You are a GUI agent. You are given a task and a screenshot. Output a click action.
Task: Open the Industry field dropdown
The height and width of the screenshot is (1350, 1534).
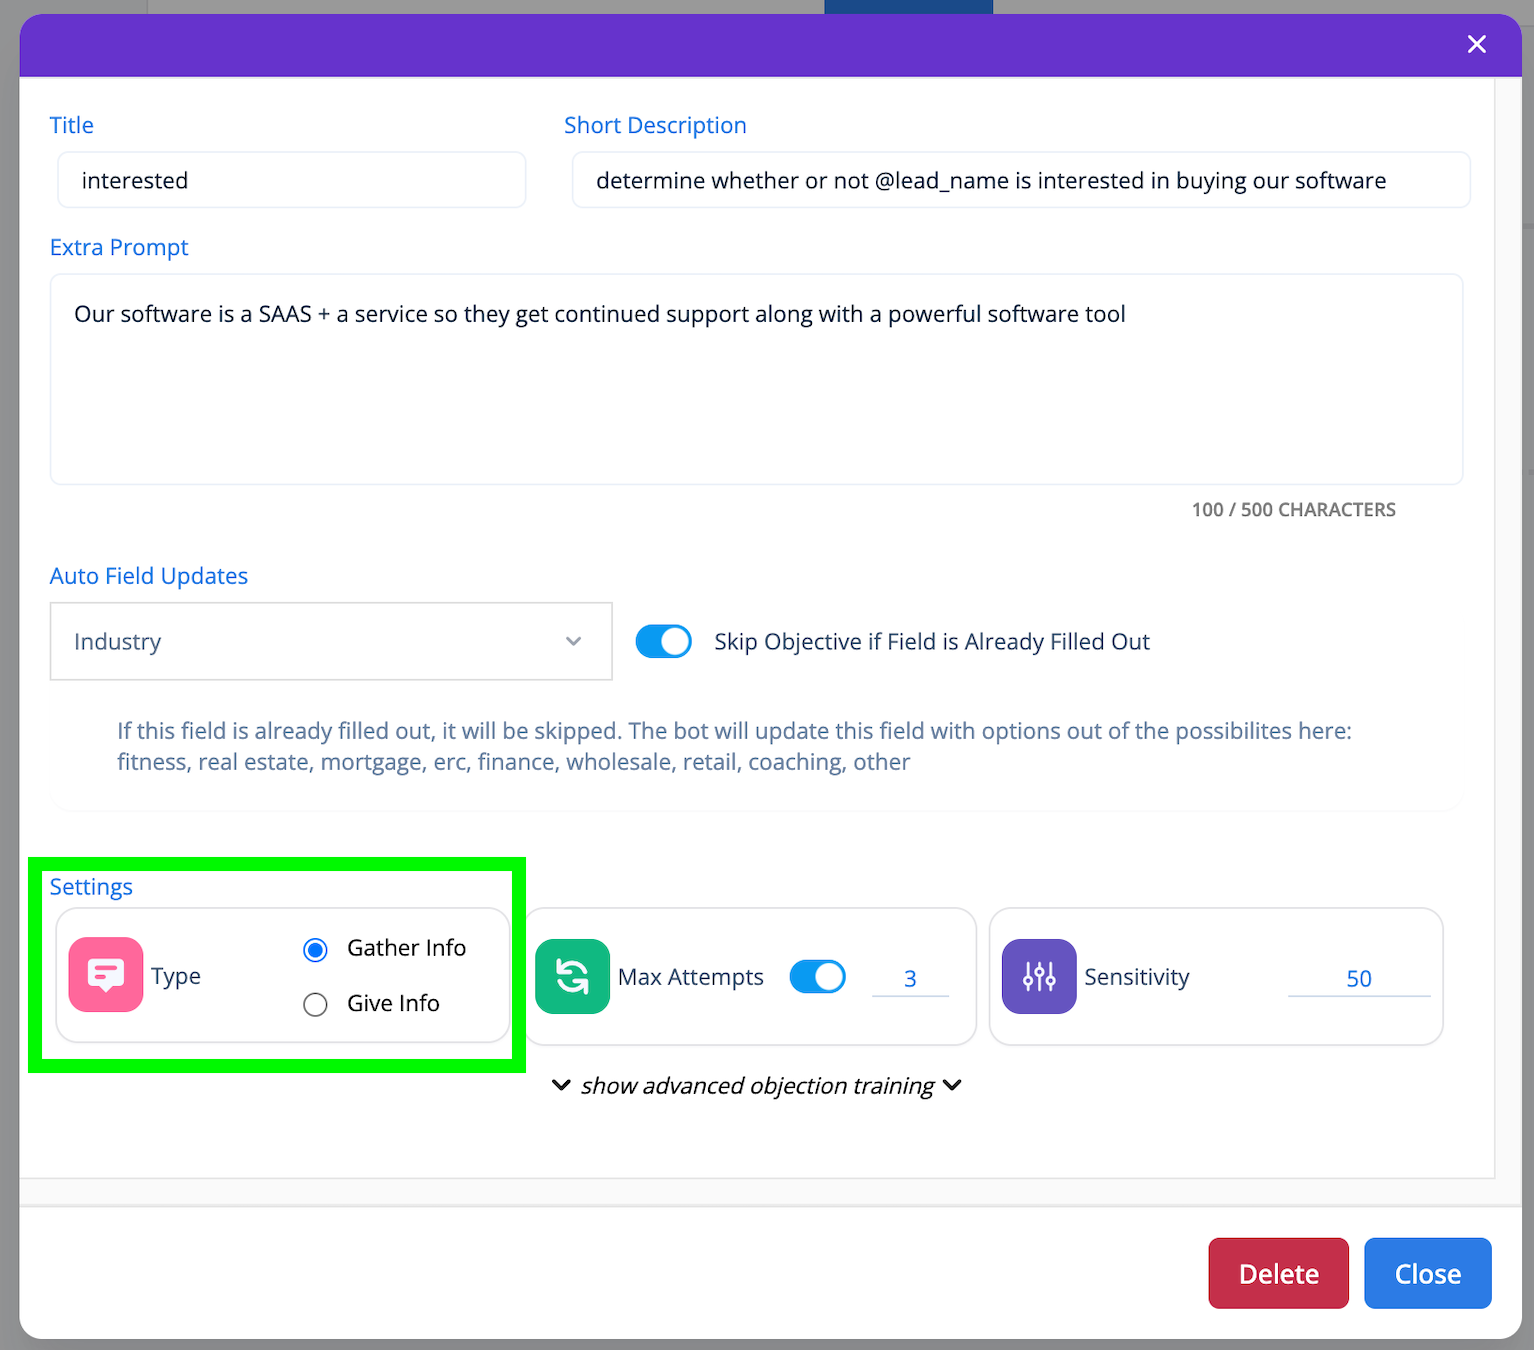(331, 641)
